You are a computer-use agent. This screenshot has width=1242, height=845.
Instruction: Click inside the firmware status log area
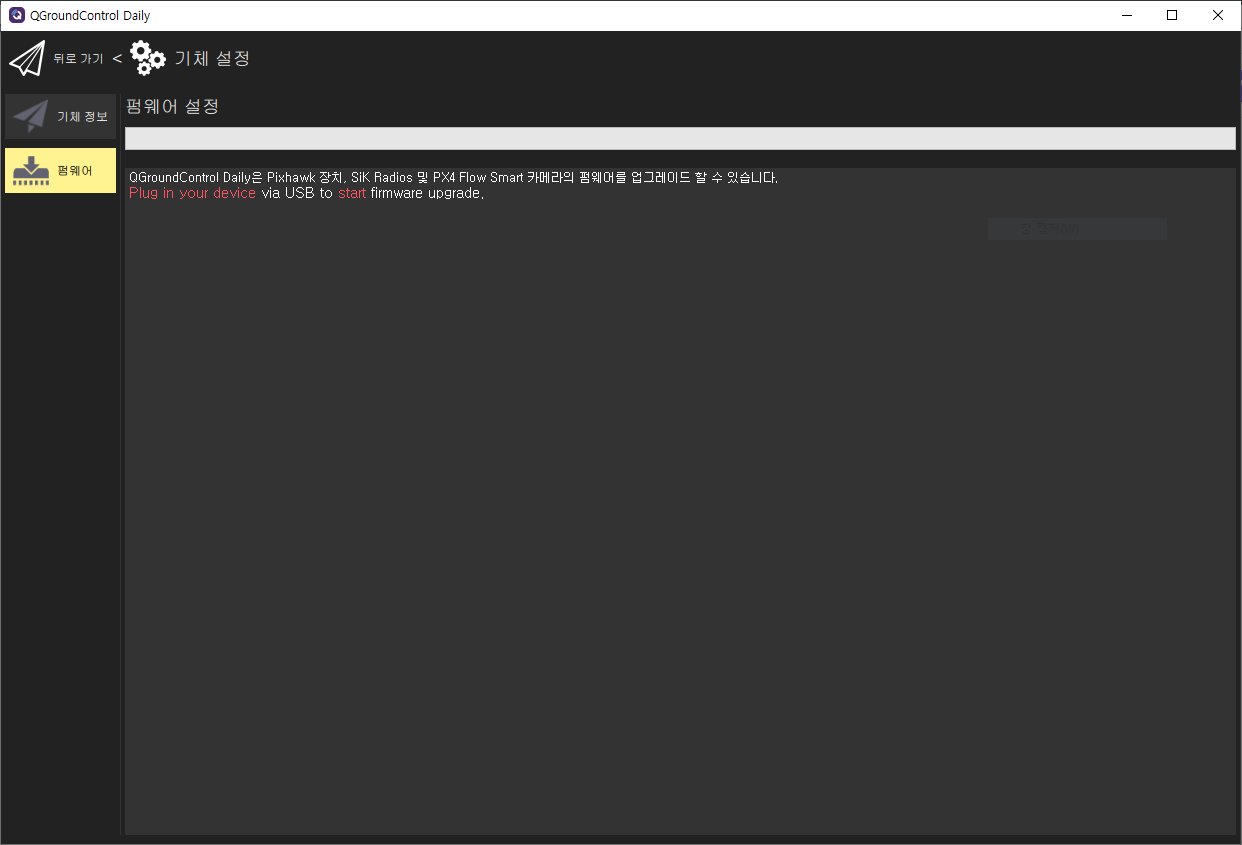coord(679,500)
